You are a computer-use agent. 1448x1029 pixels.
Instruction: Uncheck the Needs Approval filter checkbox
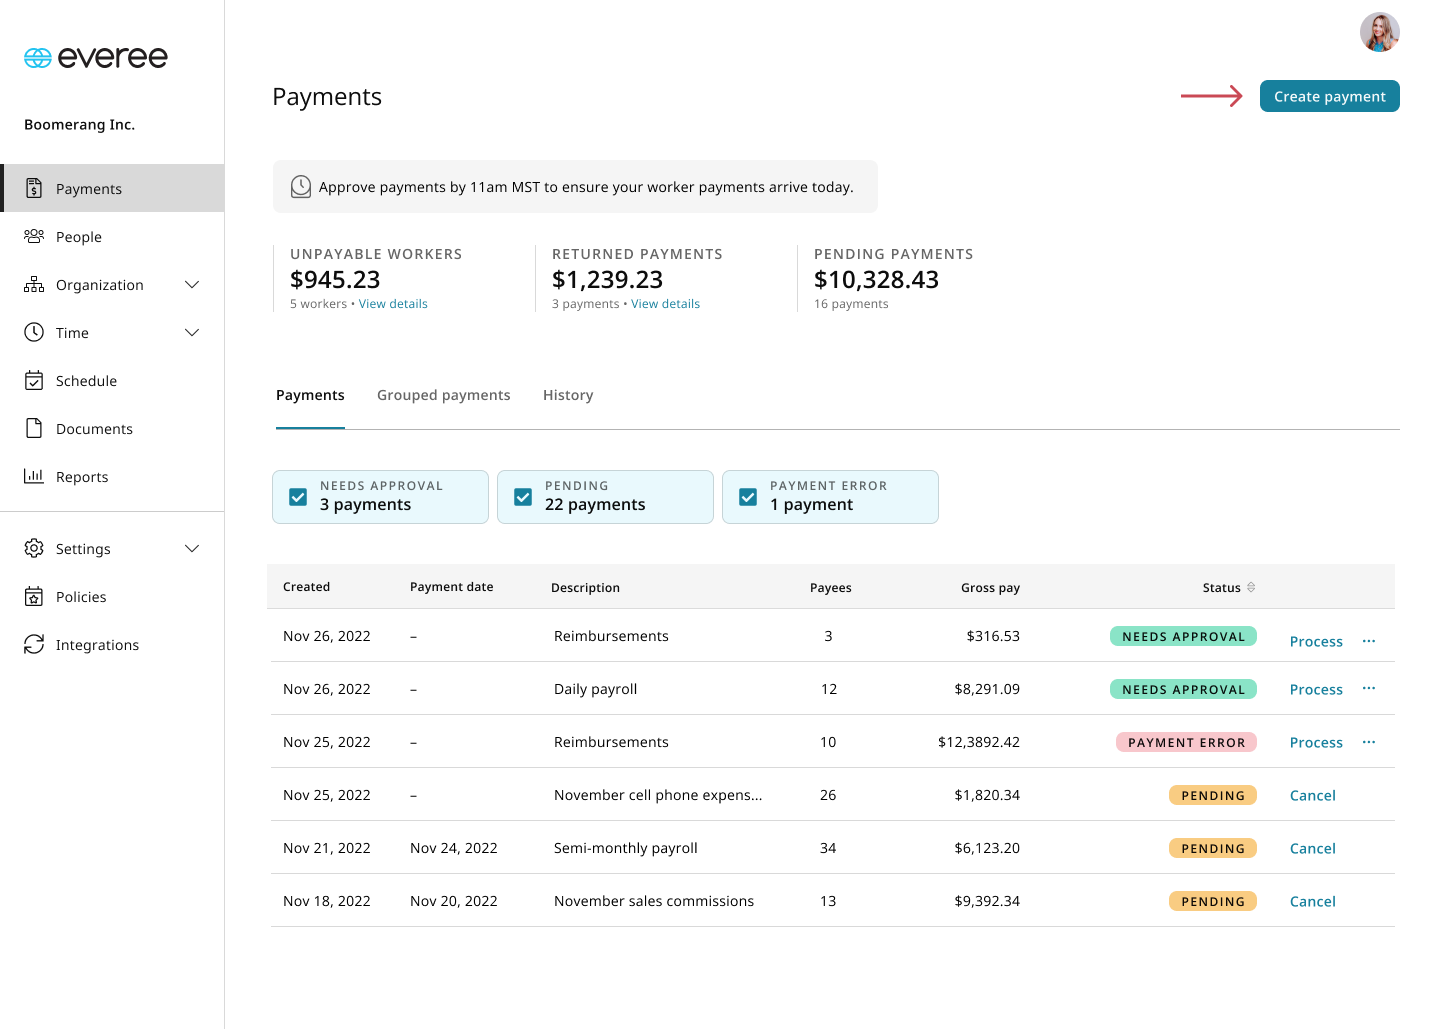click(298, 497)
